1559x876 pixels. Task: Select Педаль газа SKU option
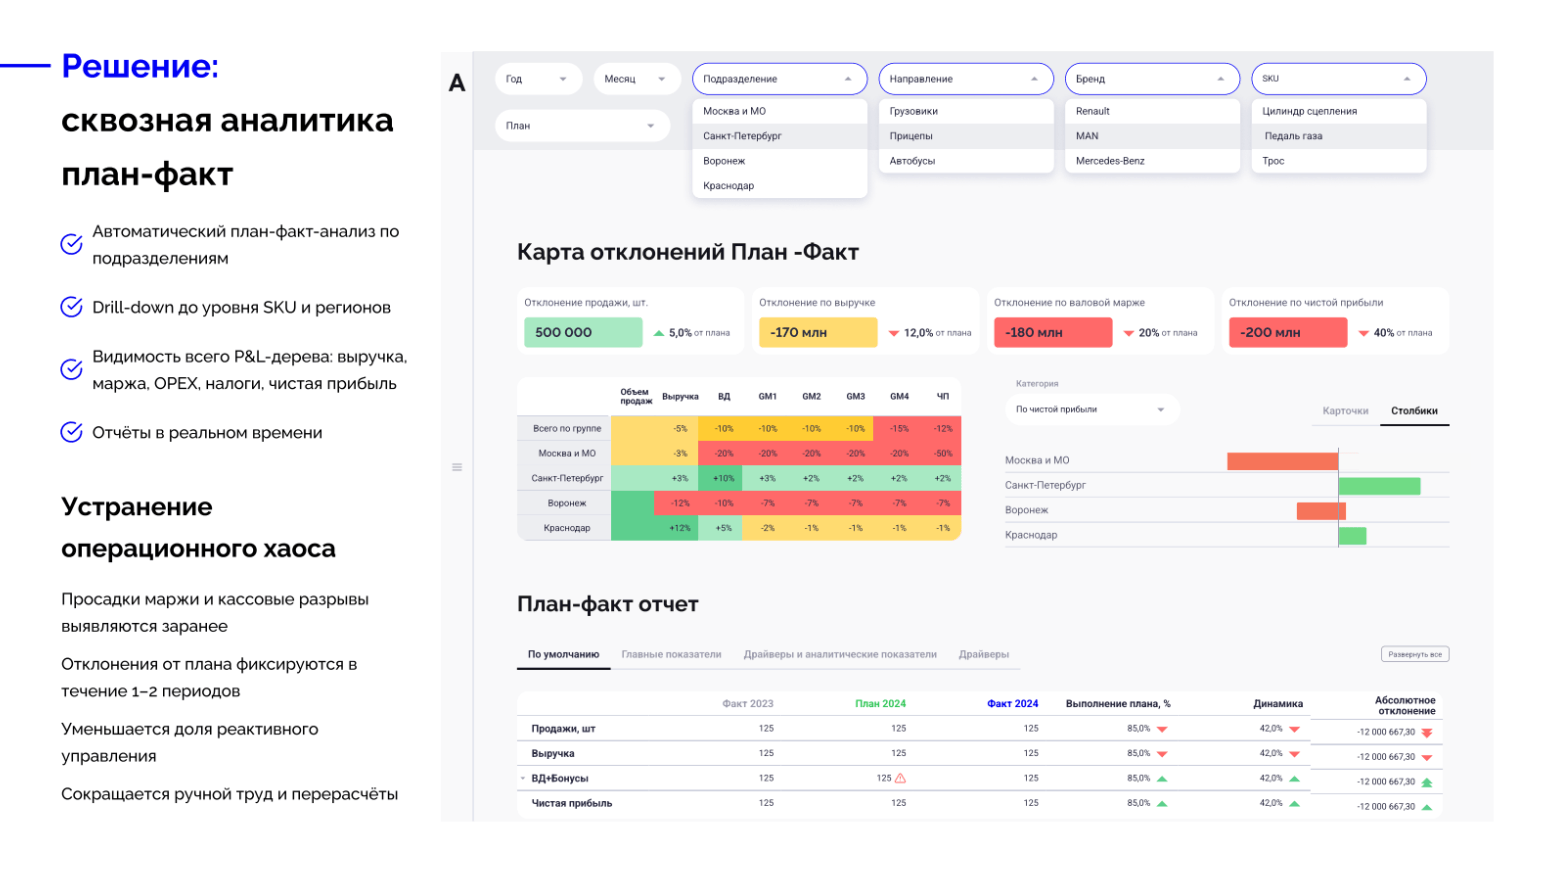pos(1339,136)
